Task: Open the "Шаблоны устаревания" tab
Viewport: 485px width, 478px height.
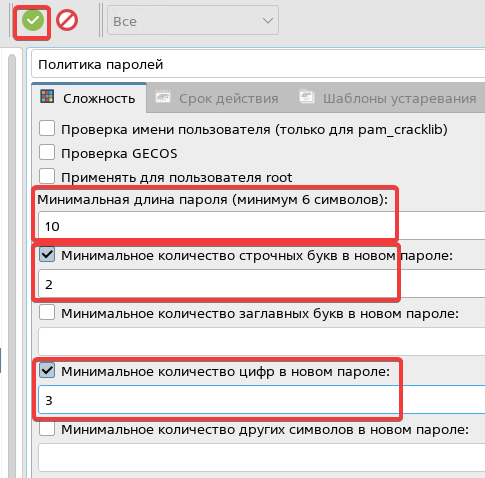Action: tap(388, 98)
